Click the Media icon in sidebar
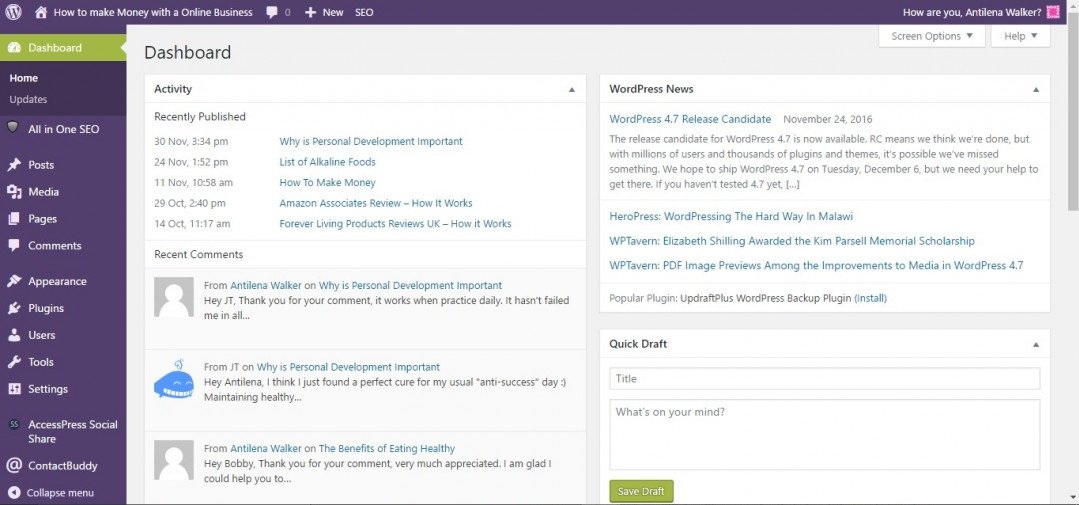1079x505 pixels. [x=14, y=191]
